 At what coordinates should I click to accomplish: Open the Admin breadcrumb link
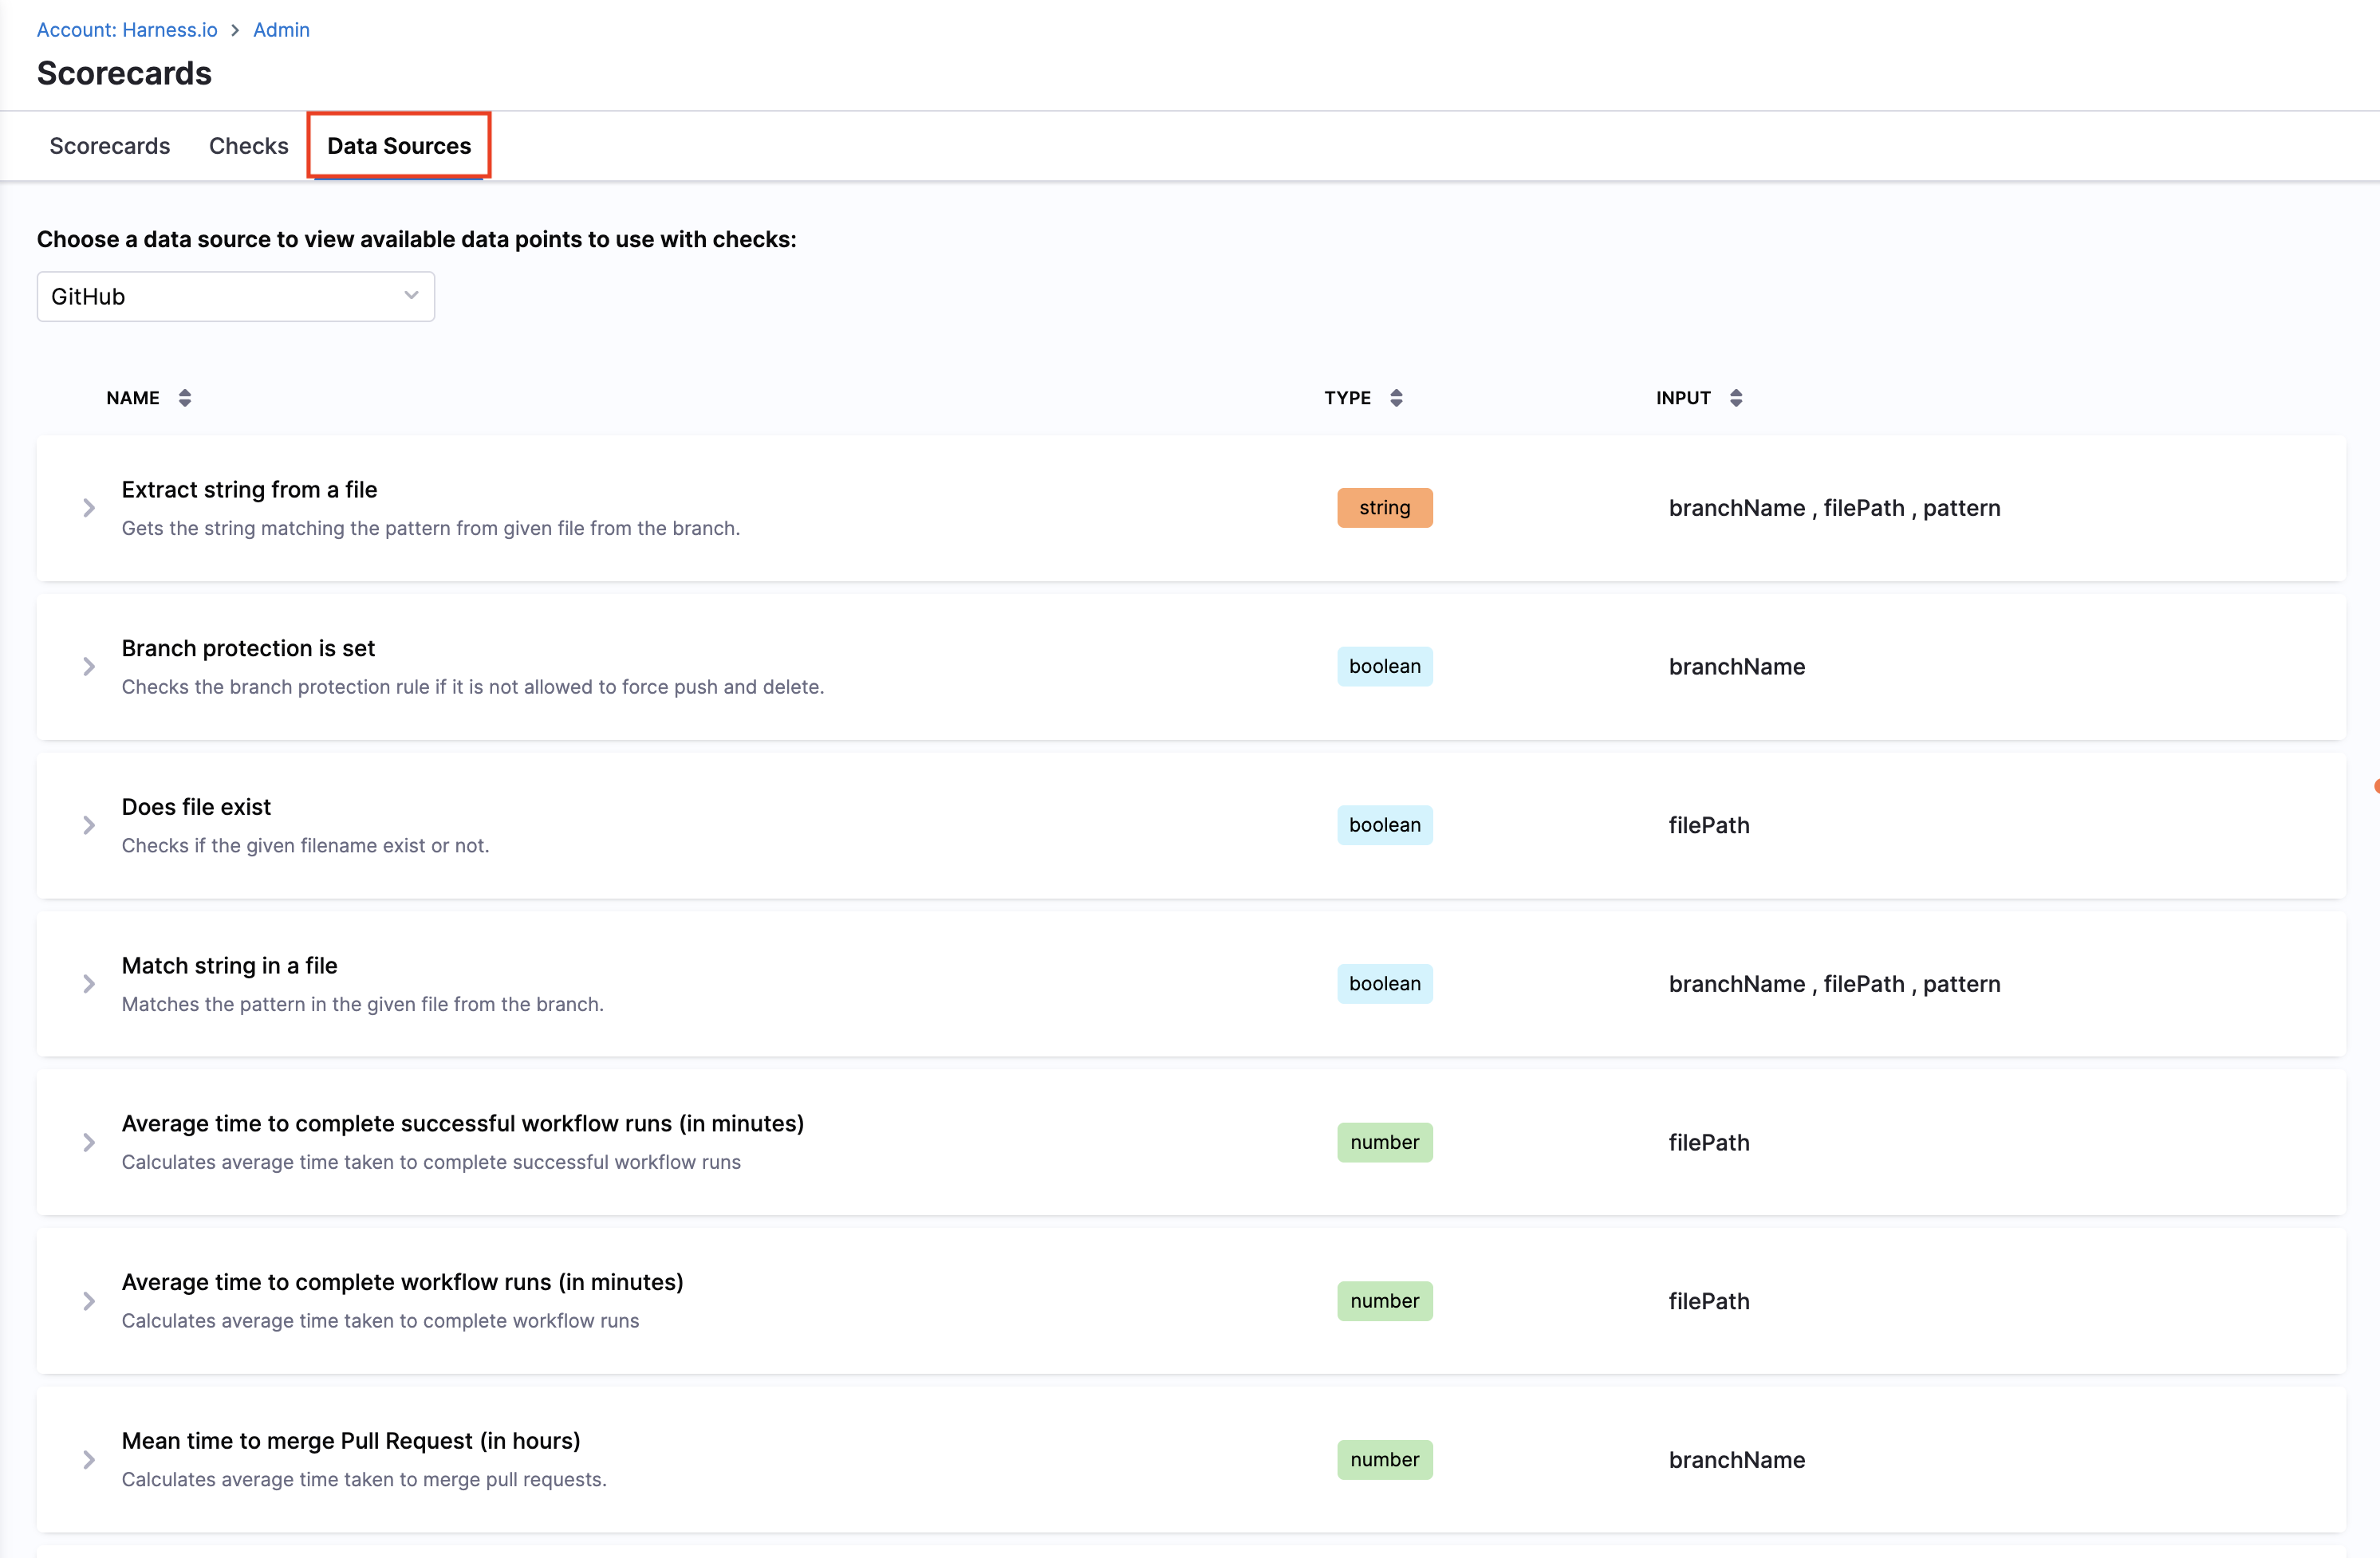(x=281, y=30)
